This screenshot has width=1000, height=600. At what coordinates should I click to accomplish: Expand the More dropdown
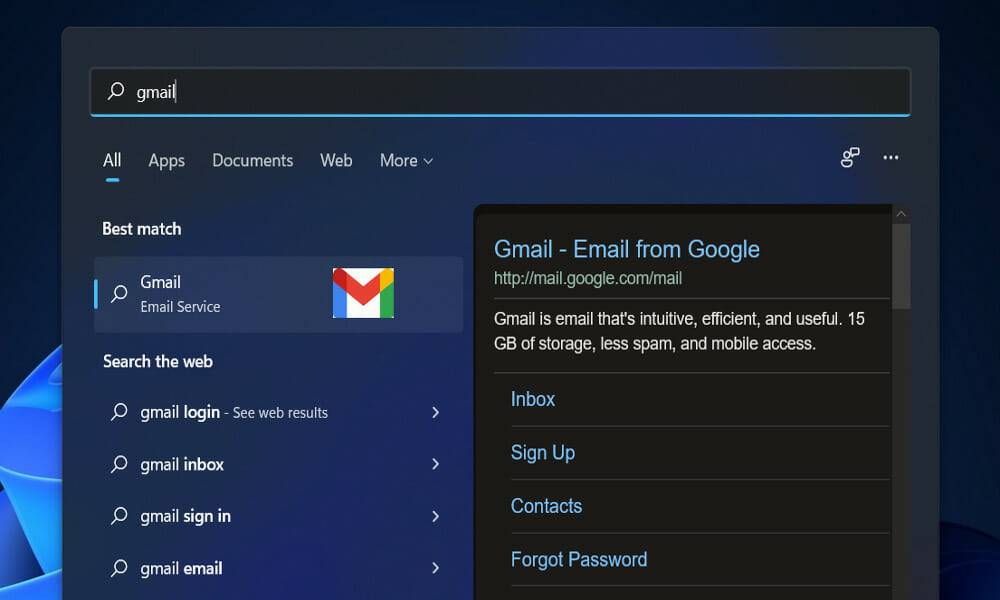[406, 161]
